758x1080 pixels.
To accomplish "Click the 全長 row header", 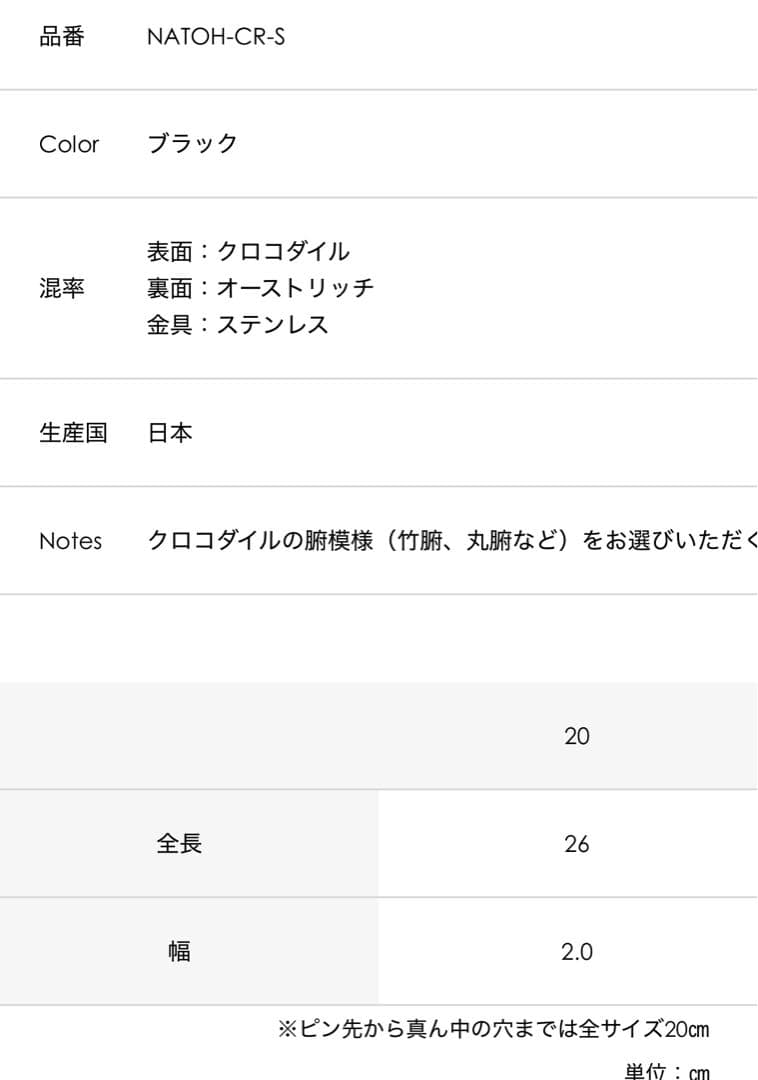I will point(179,844).
